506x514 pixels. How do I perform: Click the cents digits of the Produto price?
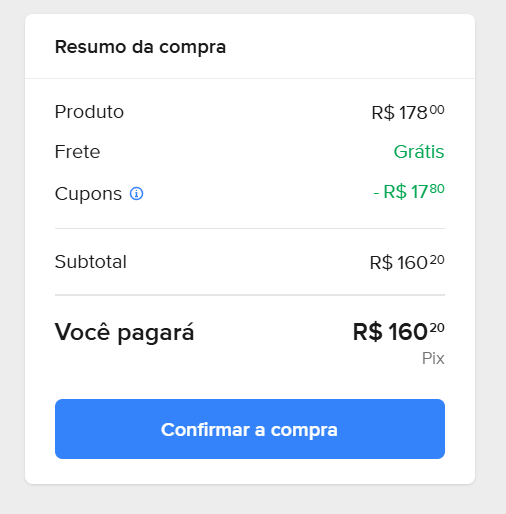pos(437,110)
